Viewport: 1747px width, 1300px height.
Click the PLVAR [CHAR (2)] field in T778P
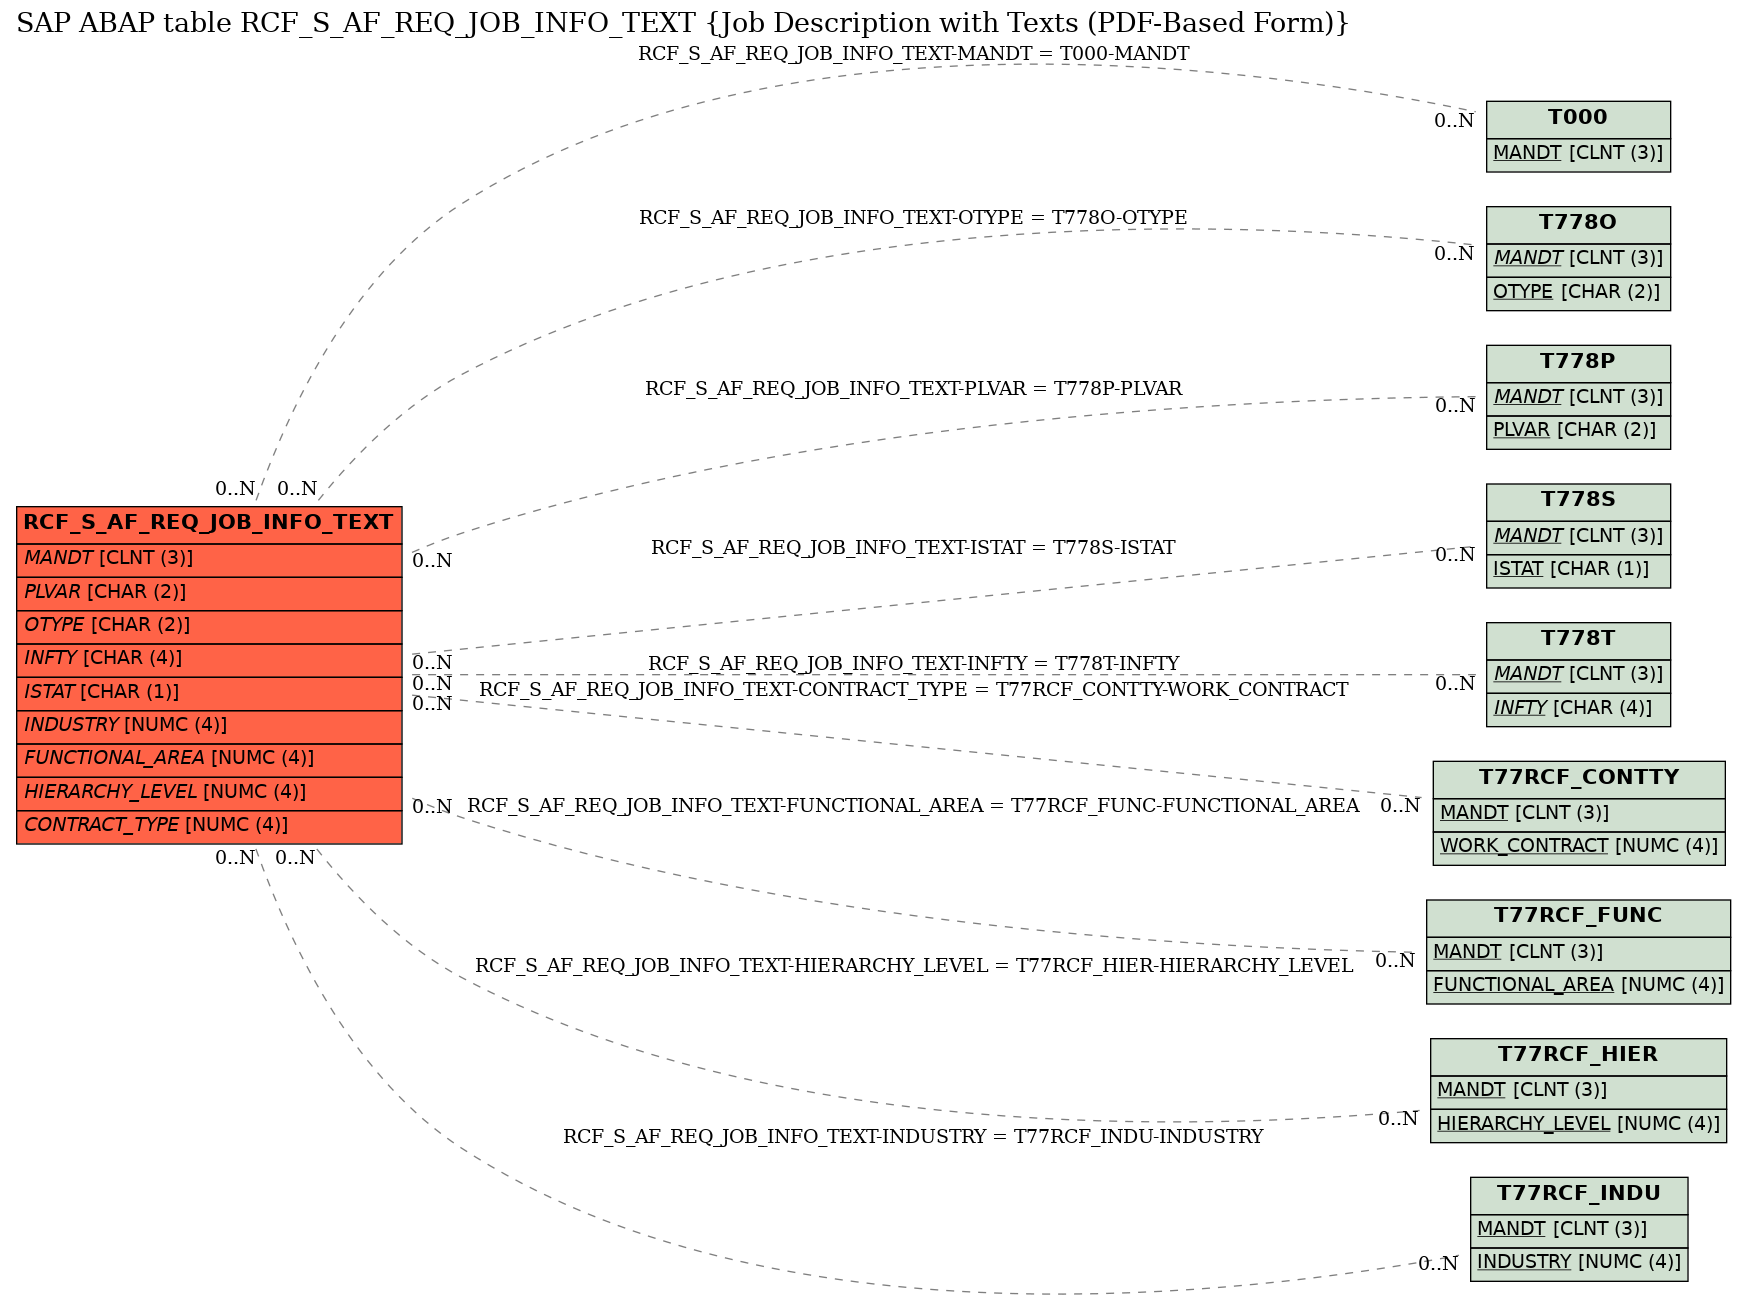click(1578, 431)
